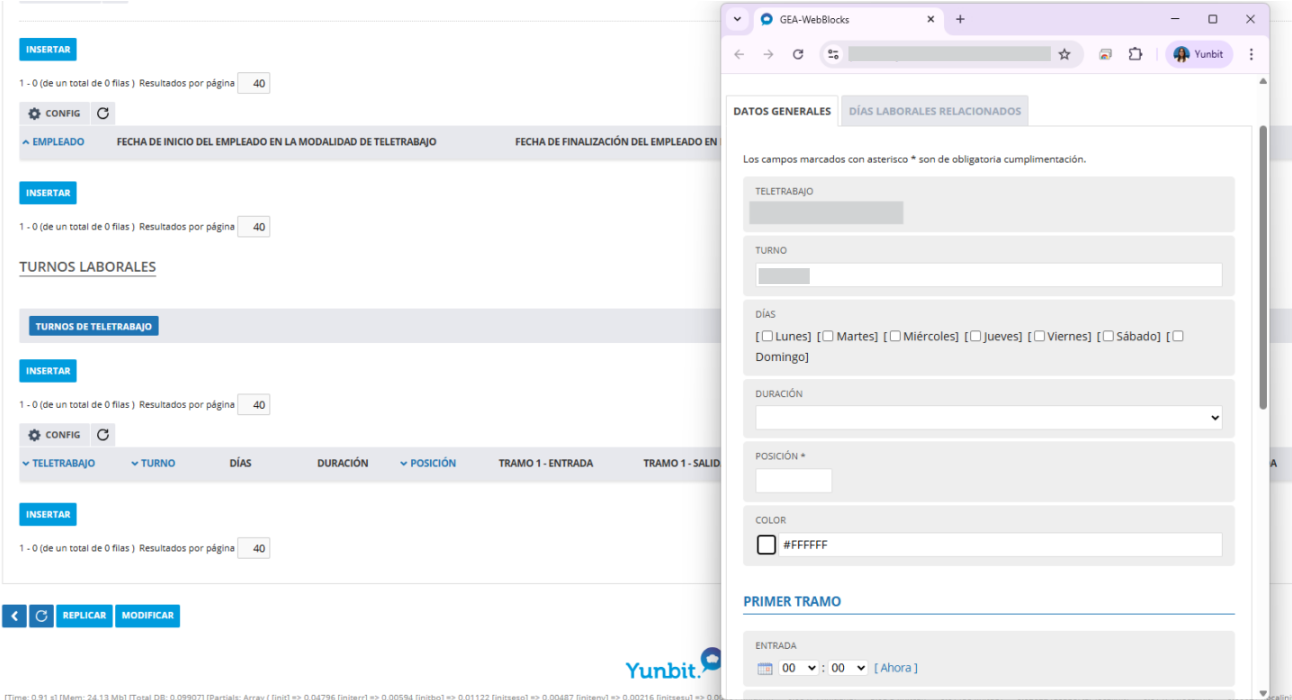Image resolution: width=1292 pixels, height=700 pixels.
Task: Expand the Entrada hour dropdown
Action: pyautogui.click(x=798, y=668)
